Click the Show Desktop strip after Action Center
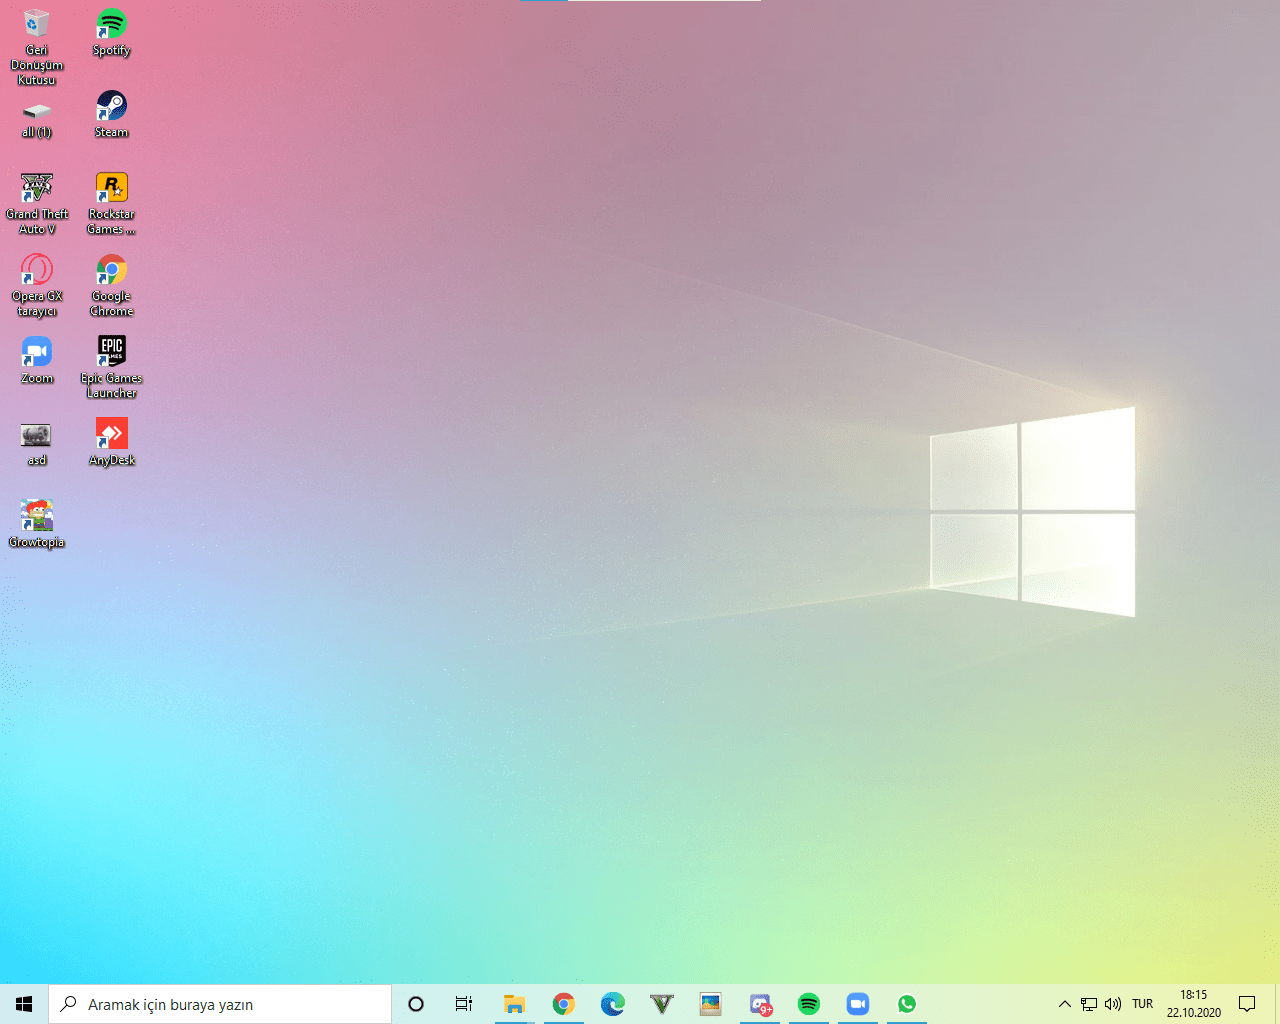The image size is (1280, 1024). click(x=1277, y=1004)
